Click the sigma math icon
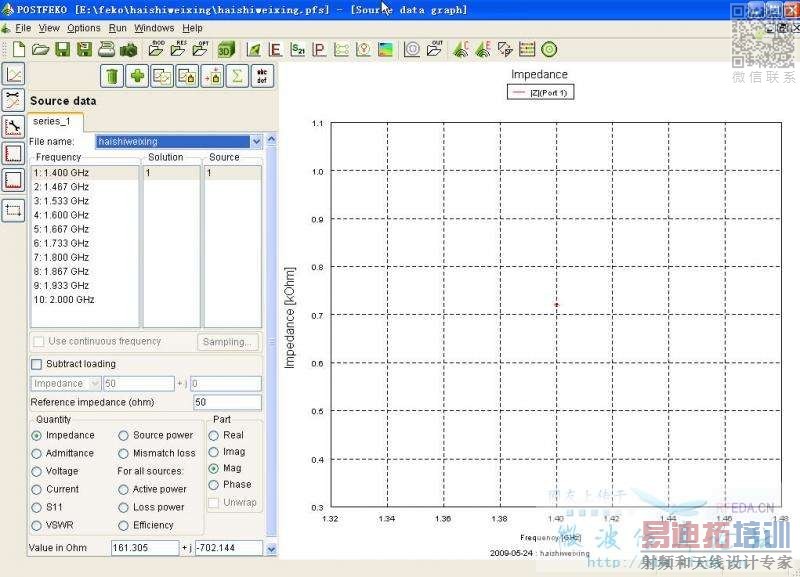 [237, 76]
